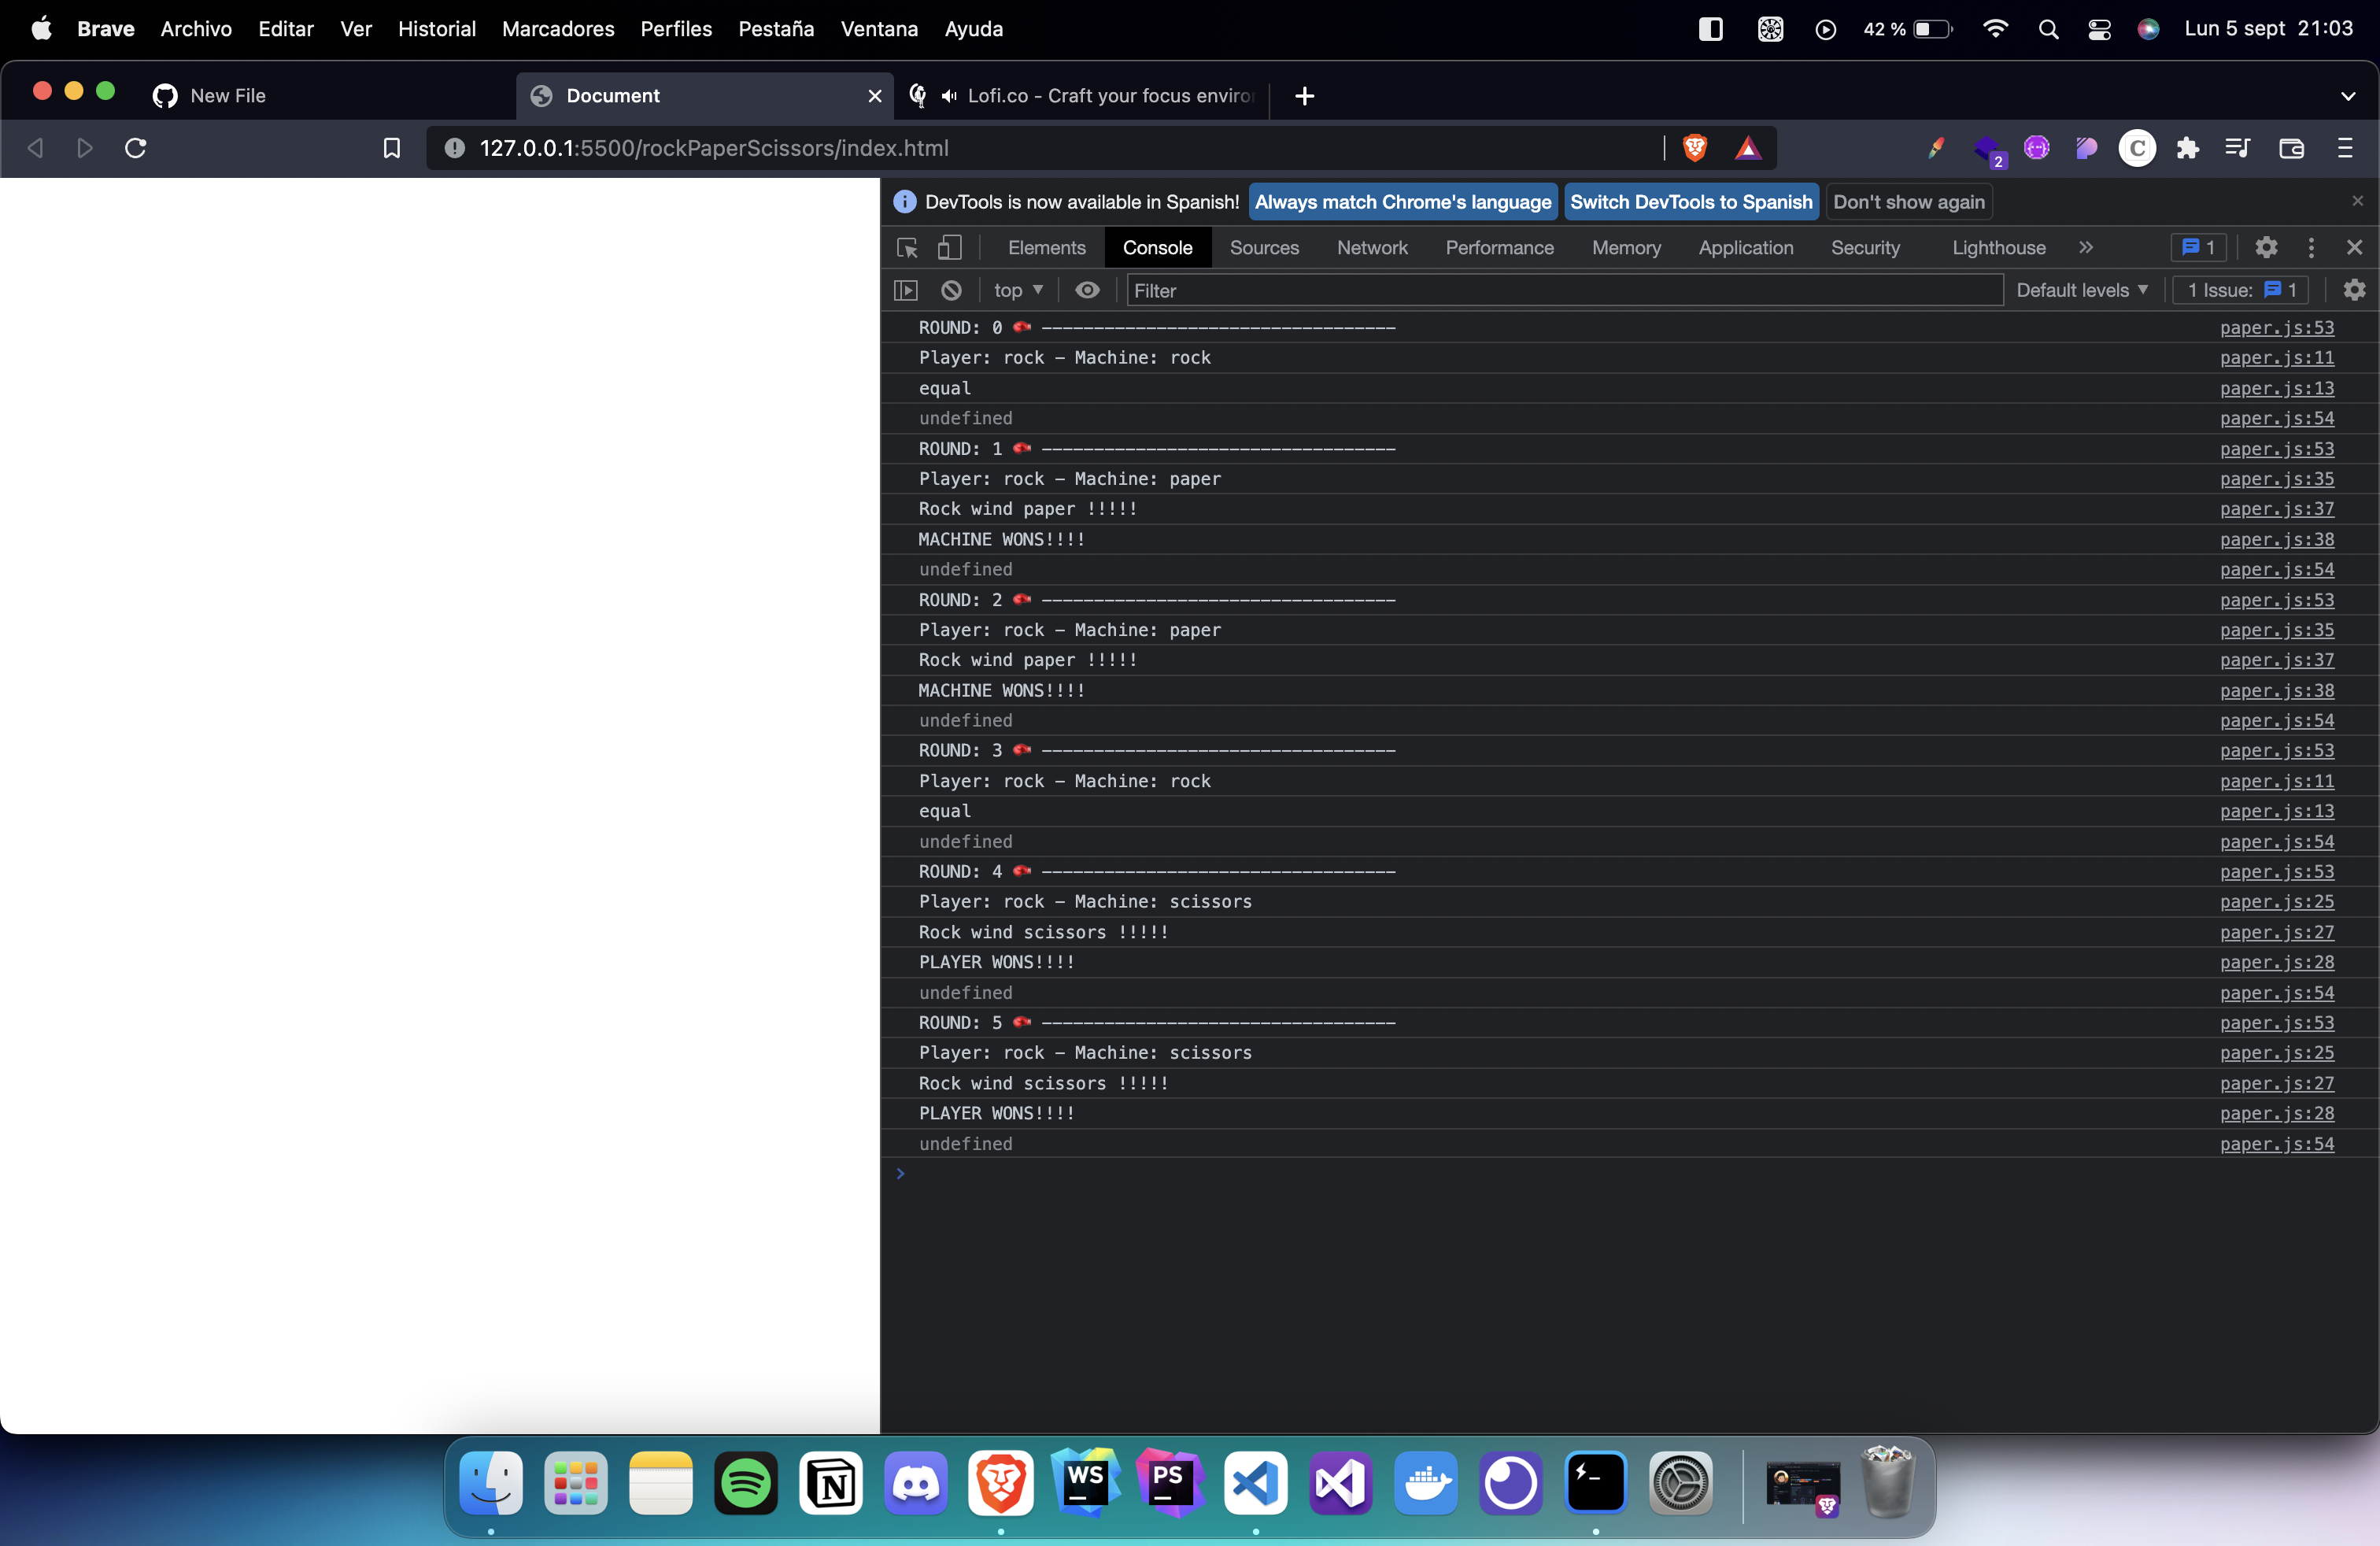Click the 1 Issue indicator

2240,290
